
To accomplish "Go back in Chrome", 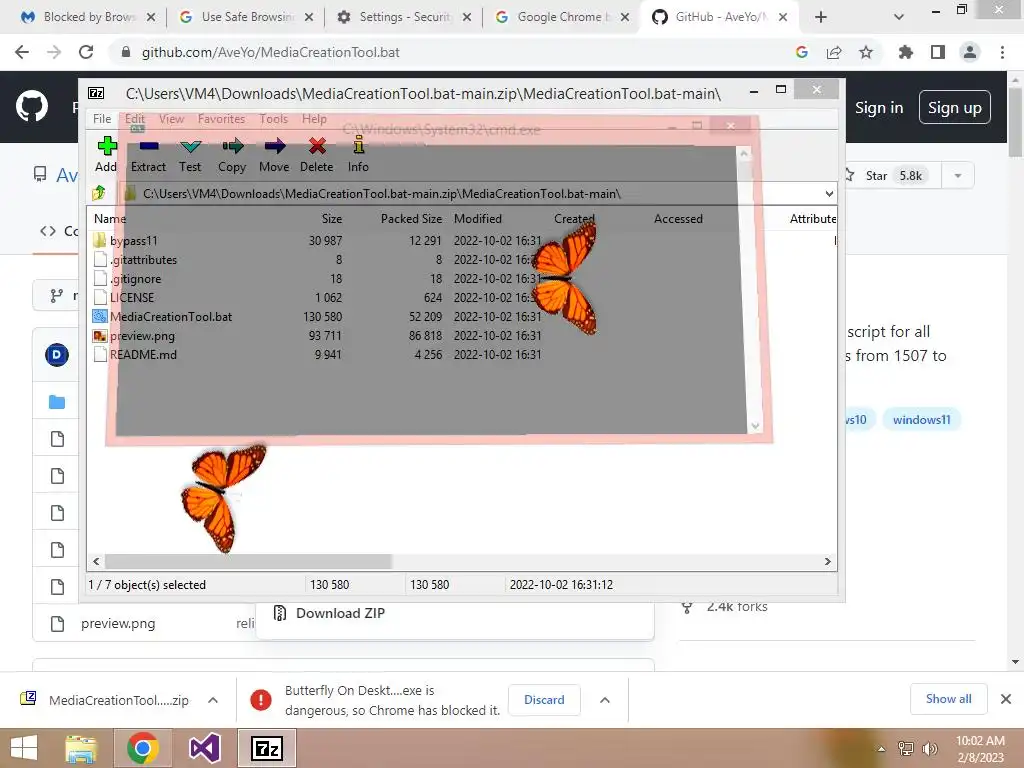I will pyautogui.click(x=22, y=52).
